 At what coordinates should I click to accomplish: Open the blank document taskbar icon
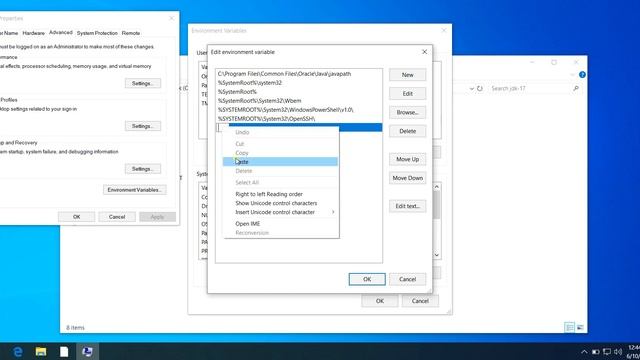coord(64,351)
